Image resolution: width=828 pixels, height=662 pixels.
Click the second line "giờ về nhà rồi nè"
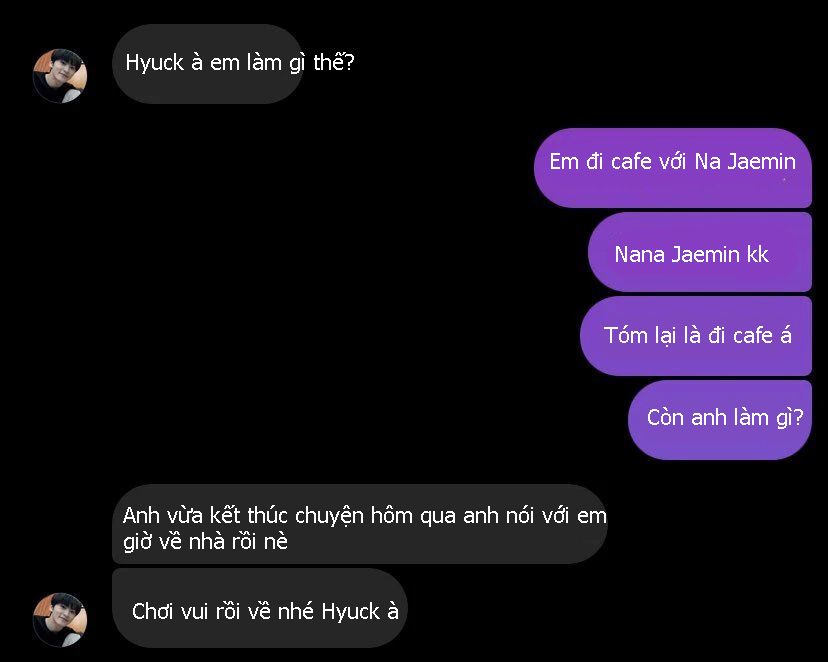coord(205,542)
